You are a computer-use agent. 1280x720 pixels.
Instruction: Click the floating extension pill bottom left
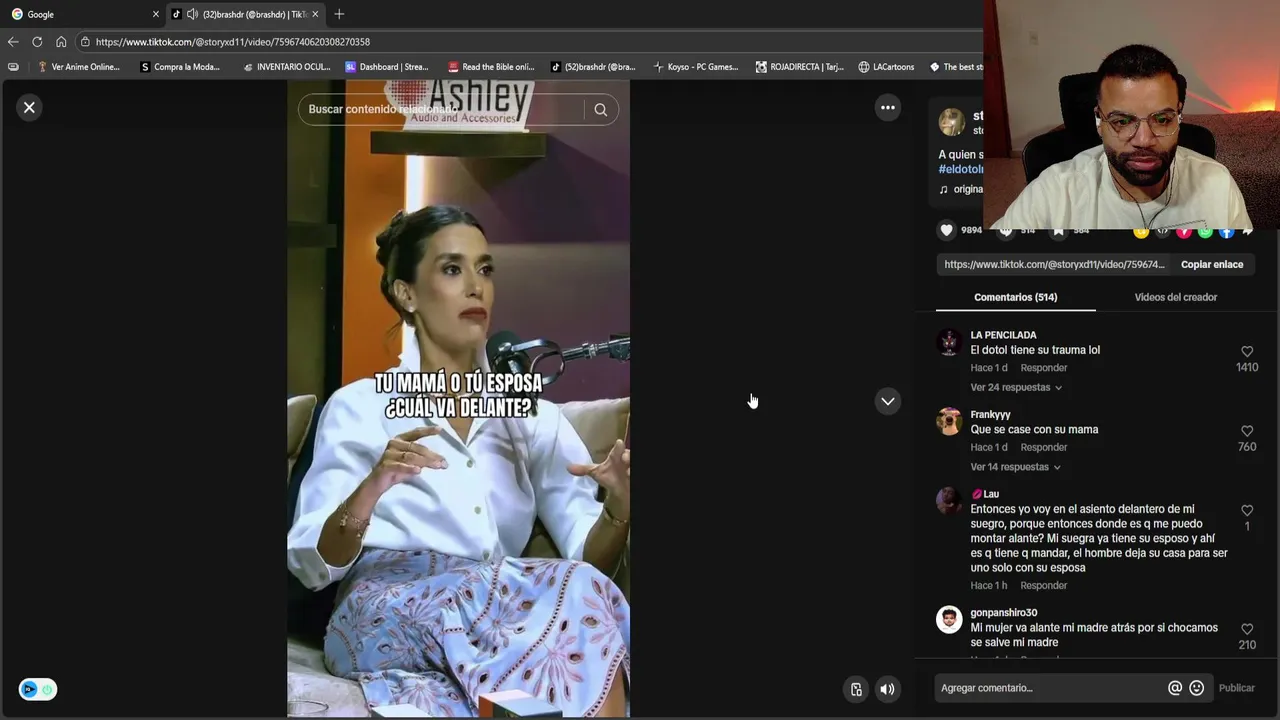click(38, 689)
